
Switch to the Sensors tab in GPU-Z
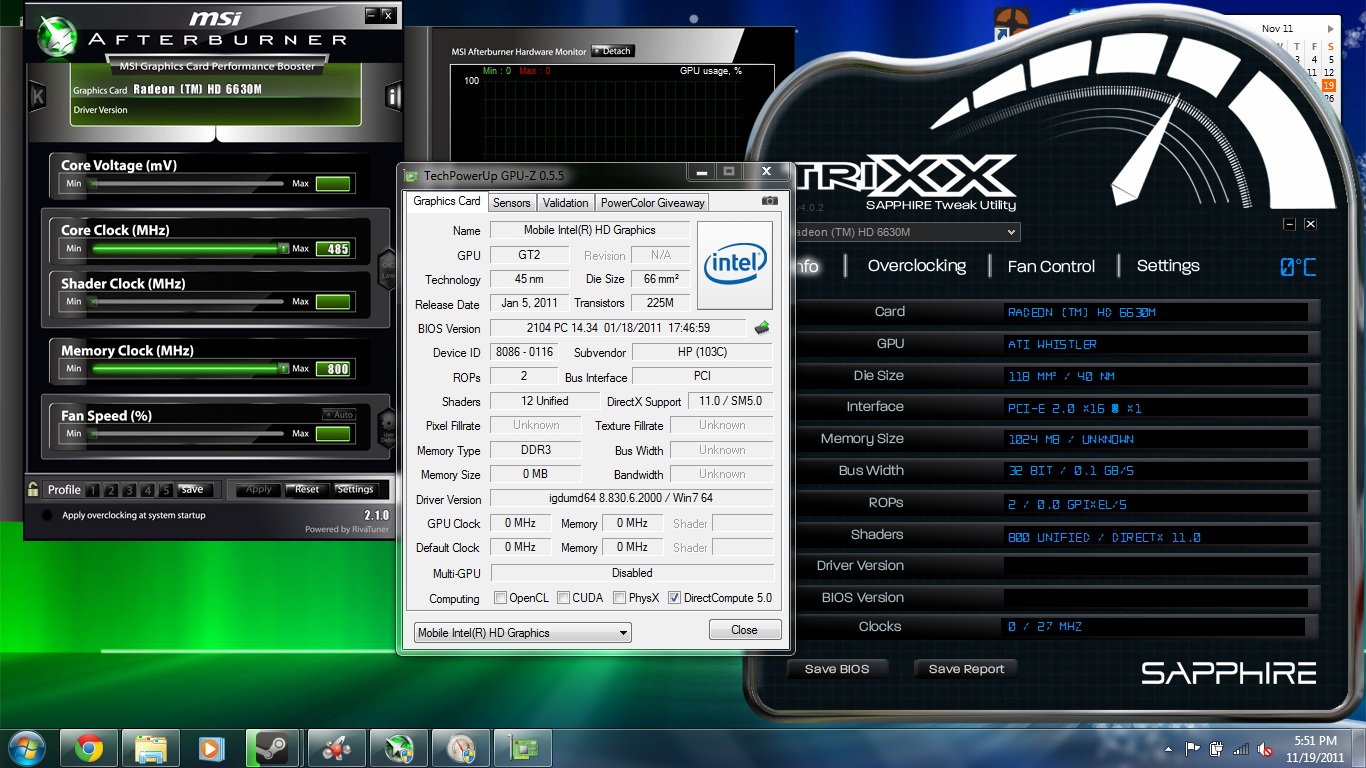coord(512,202)
